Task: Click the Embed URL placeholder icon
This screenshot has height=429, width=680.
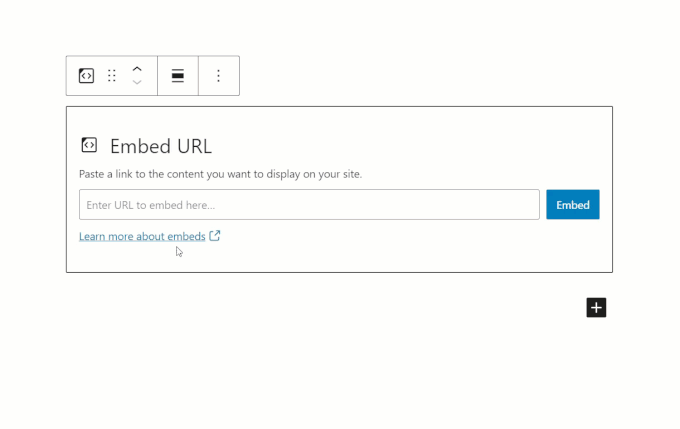Action: click(89, 145)
